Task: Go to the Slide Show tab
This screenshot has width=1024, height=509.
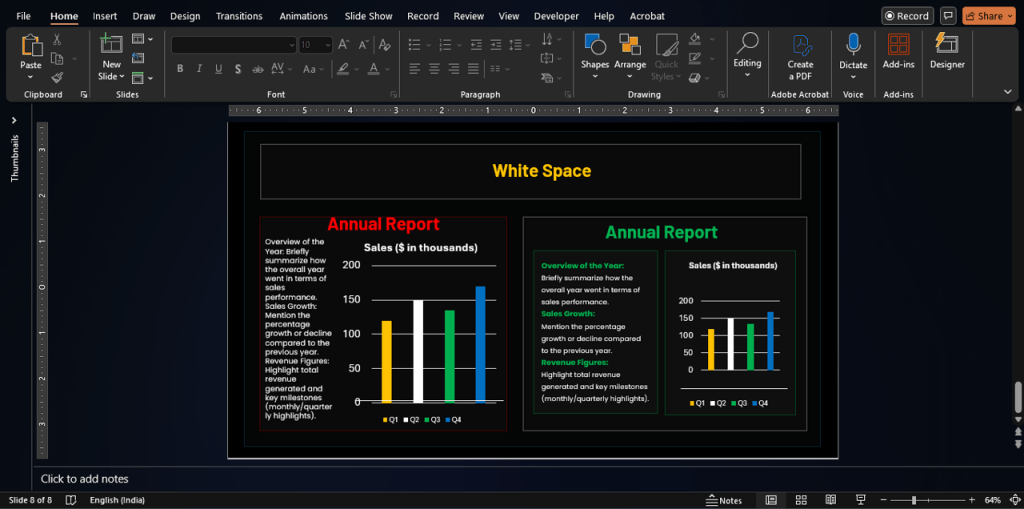Action: [368, 16]
